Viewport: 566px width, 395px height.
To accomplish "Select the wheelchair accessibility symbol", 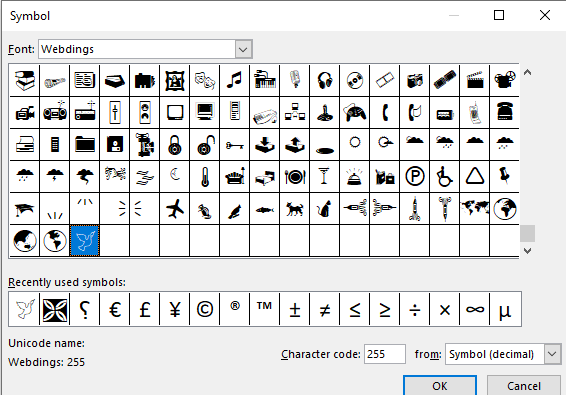I will point(444,177).
